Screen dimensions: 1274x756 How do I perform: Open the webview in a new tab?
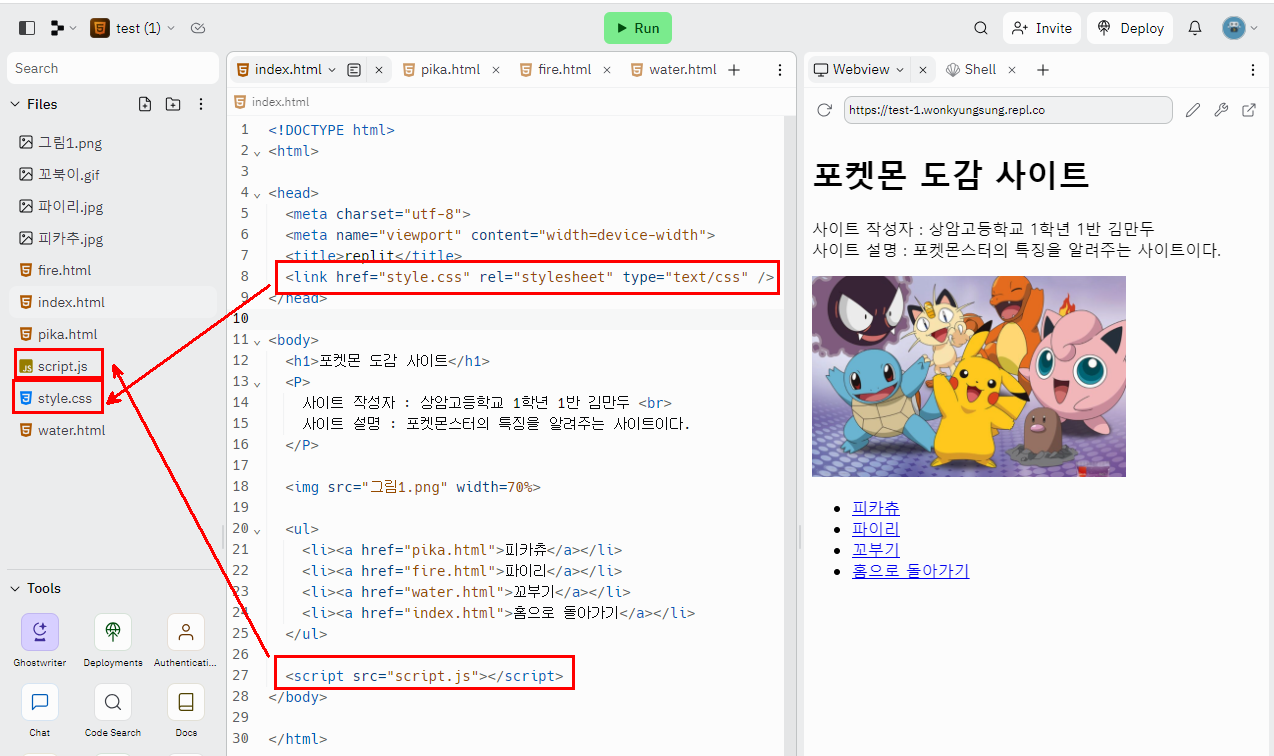[1249, 110]
